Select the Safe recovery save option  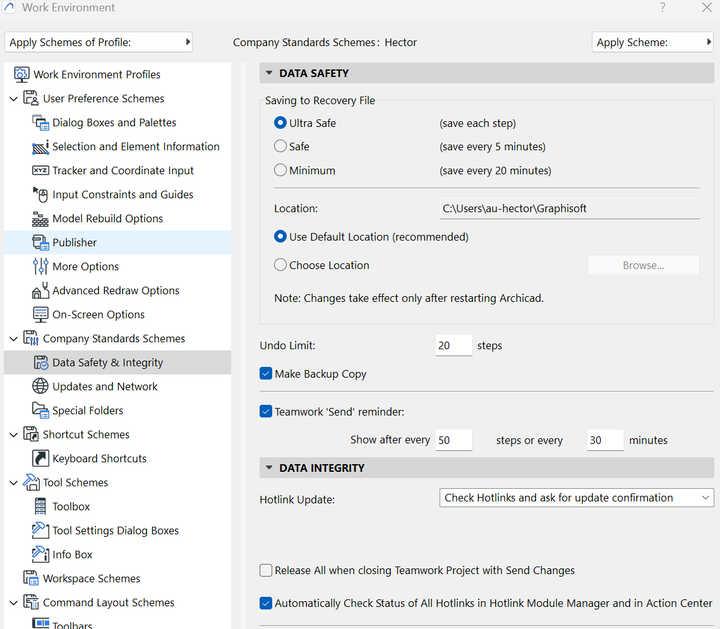[281, 147]
